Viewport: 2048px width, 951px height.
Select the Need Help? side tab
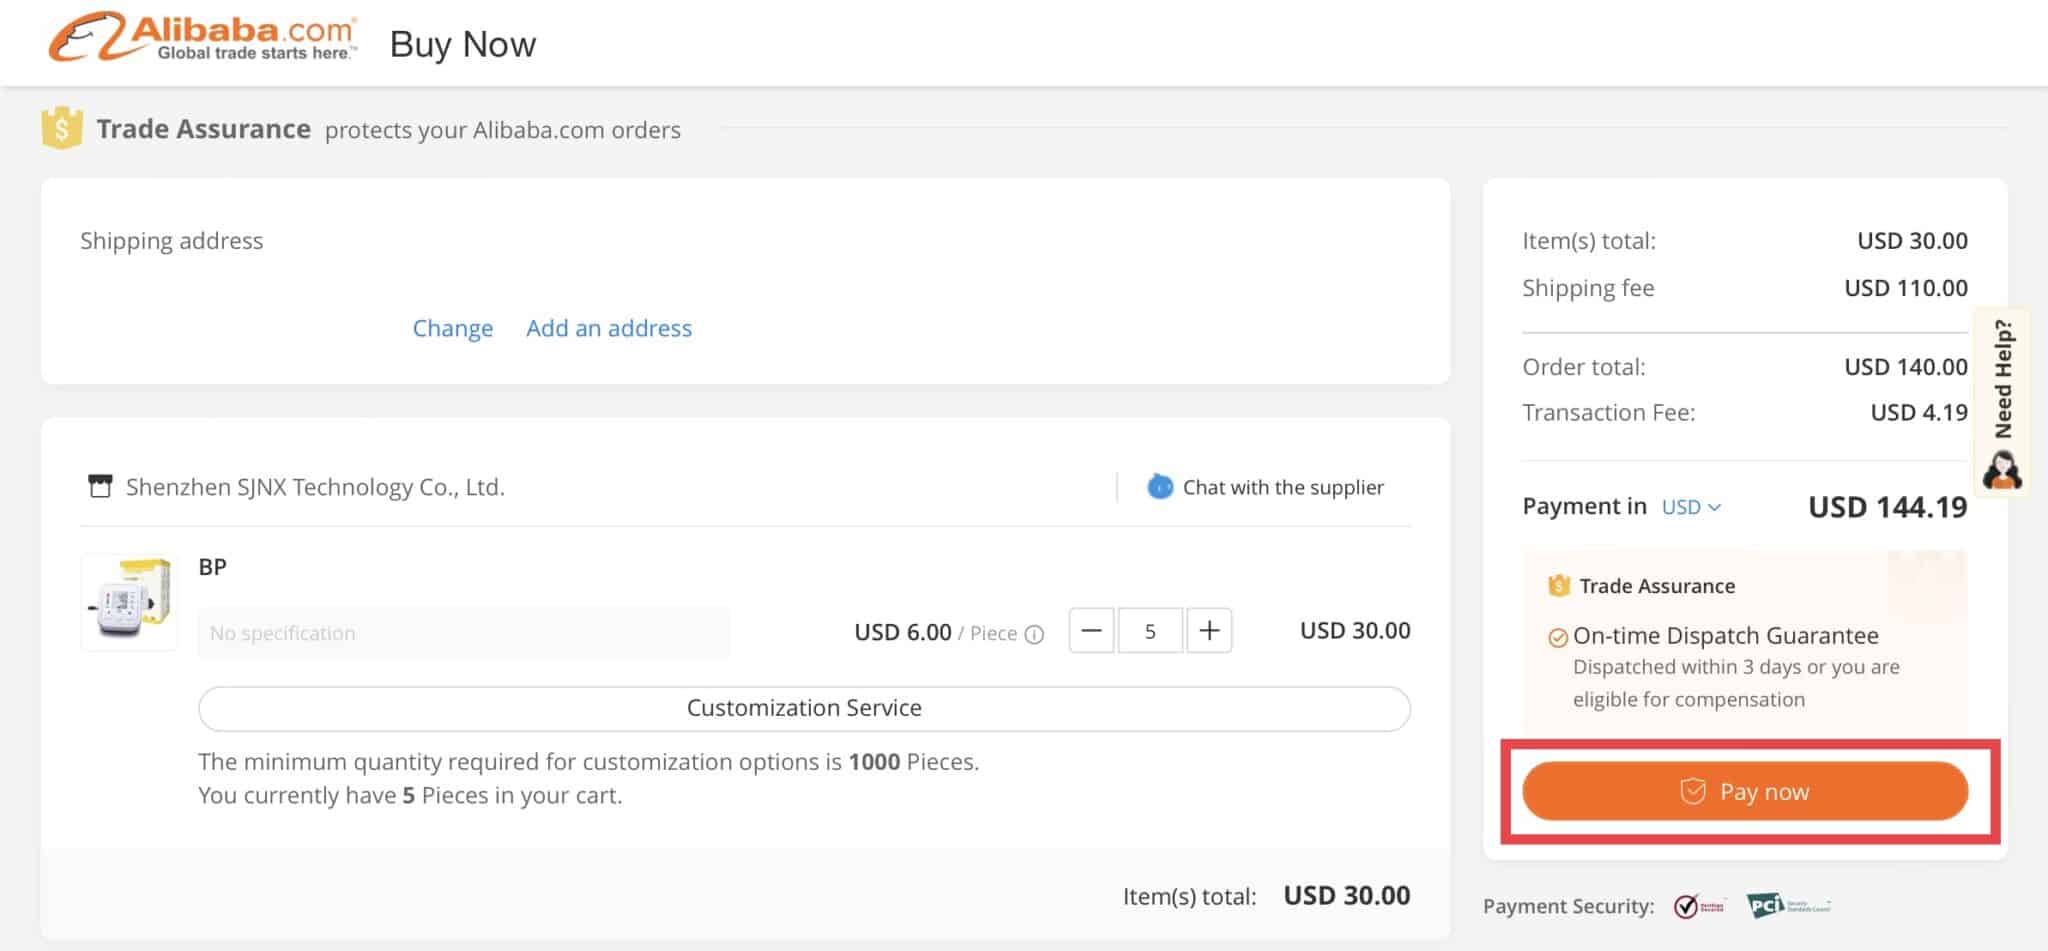[2003, 380]
